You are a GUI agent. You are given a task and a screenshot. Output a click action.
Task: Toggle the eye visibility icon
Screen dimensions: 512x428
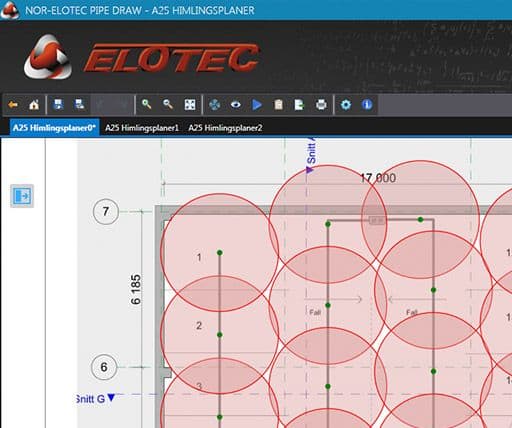[236, 105]
